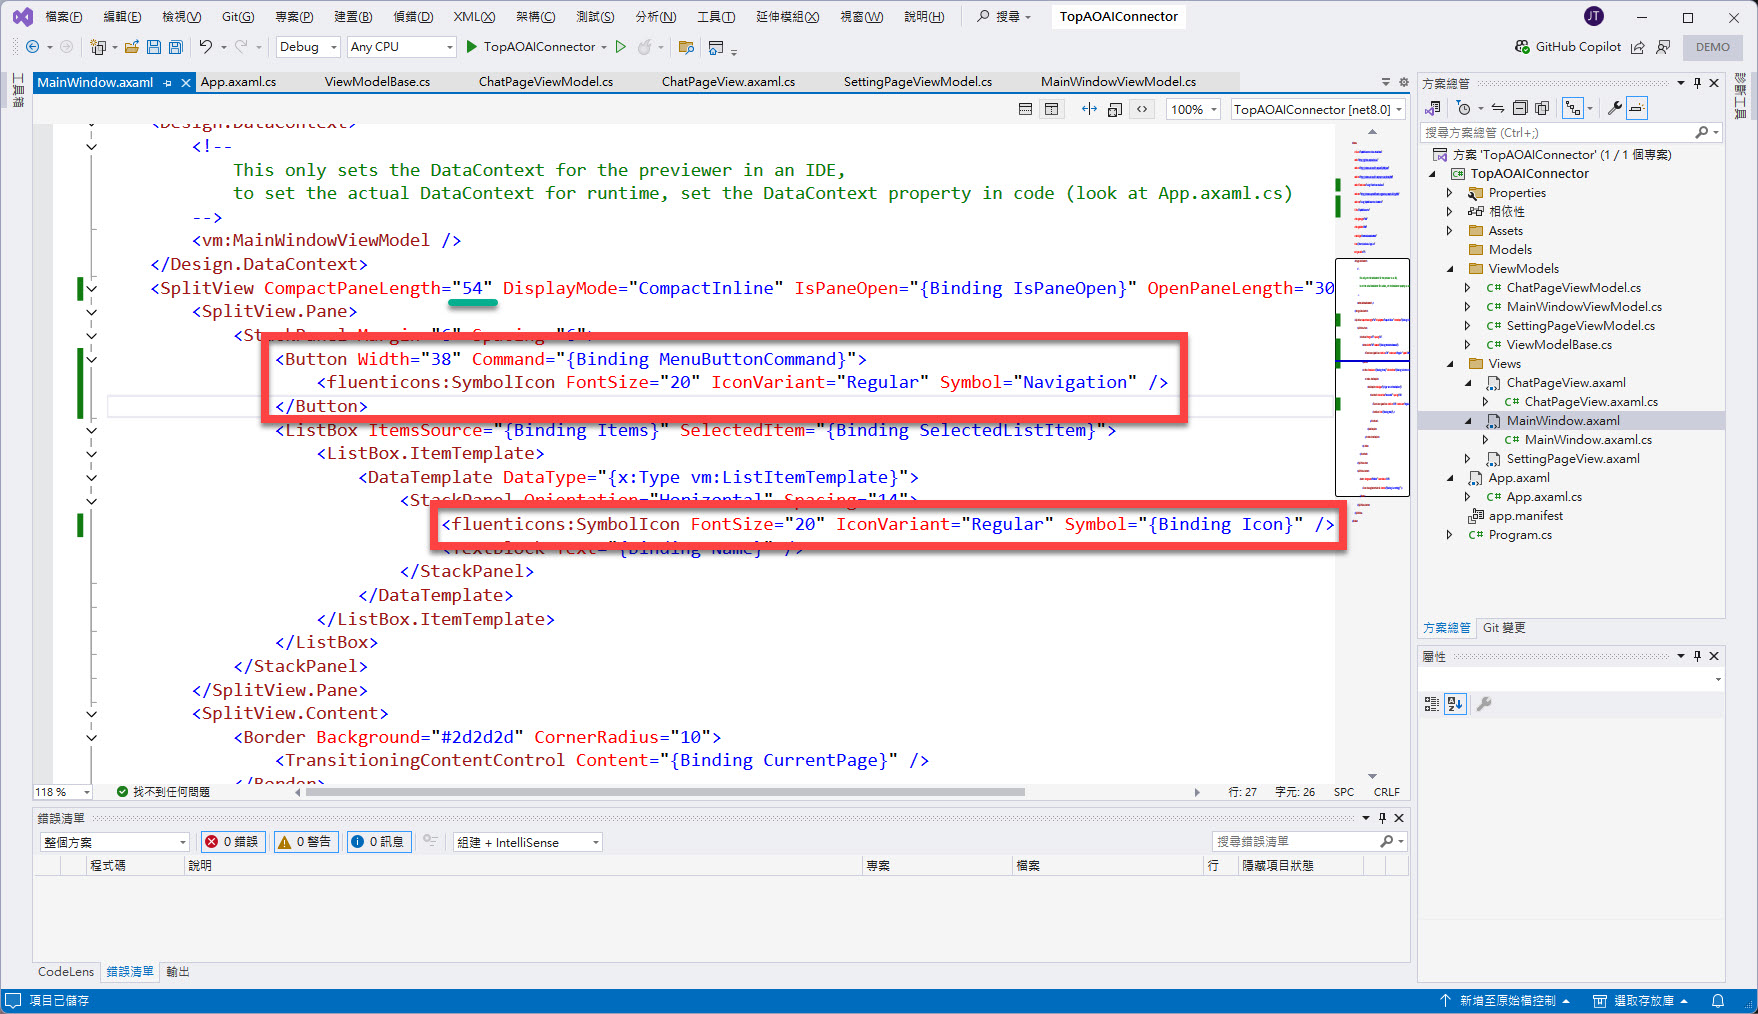The image size is (1758, 1014).
Task: Click the Find in Files folder icon
Action: (x=686, y=47)
